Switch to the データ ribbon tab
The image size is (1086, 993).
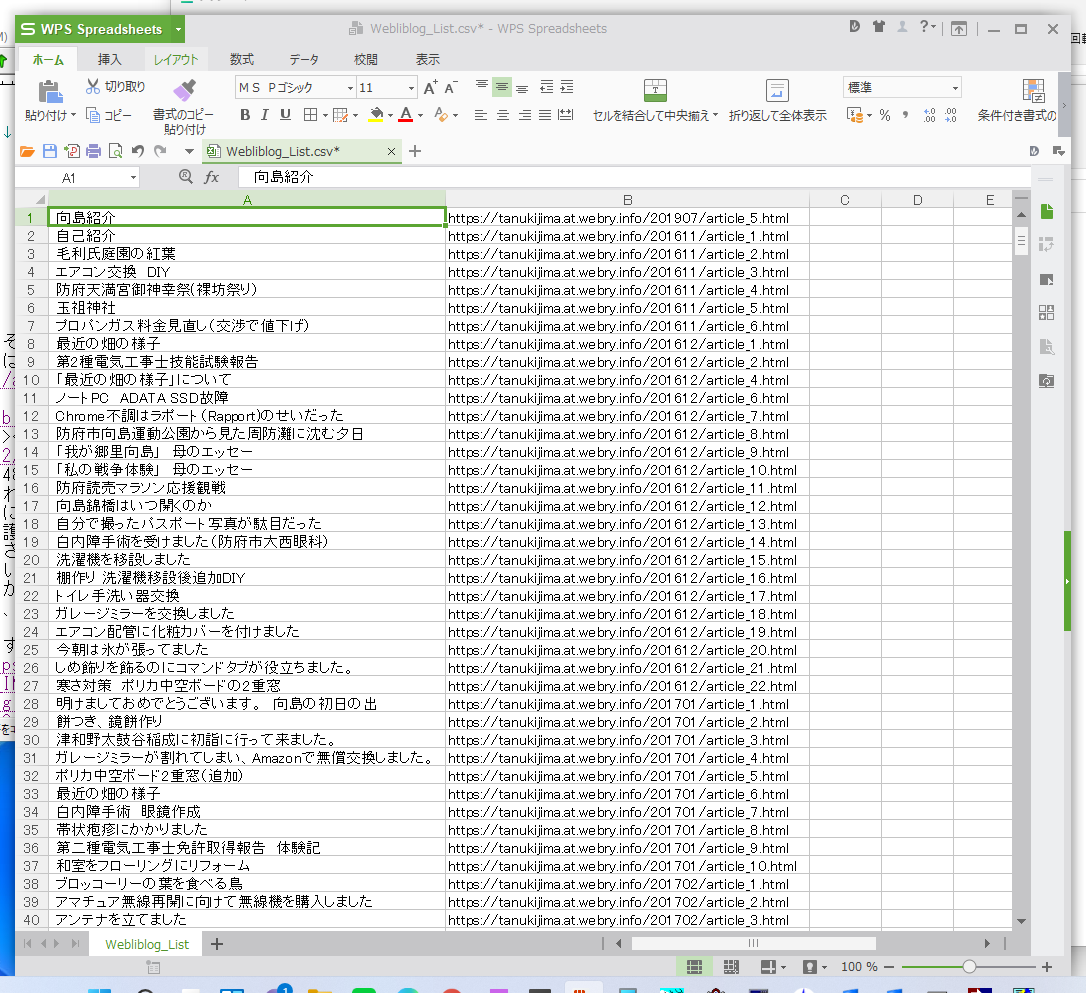[304, 60]
